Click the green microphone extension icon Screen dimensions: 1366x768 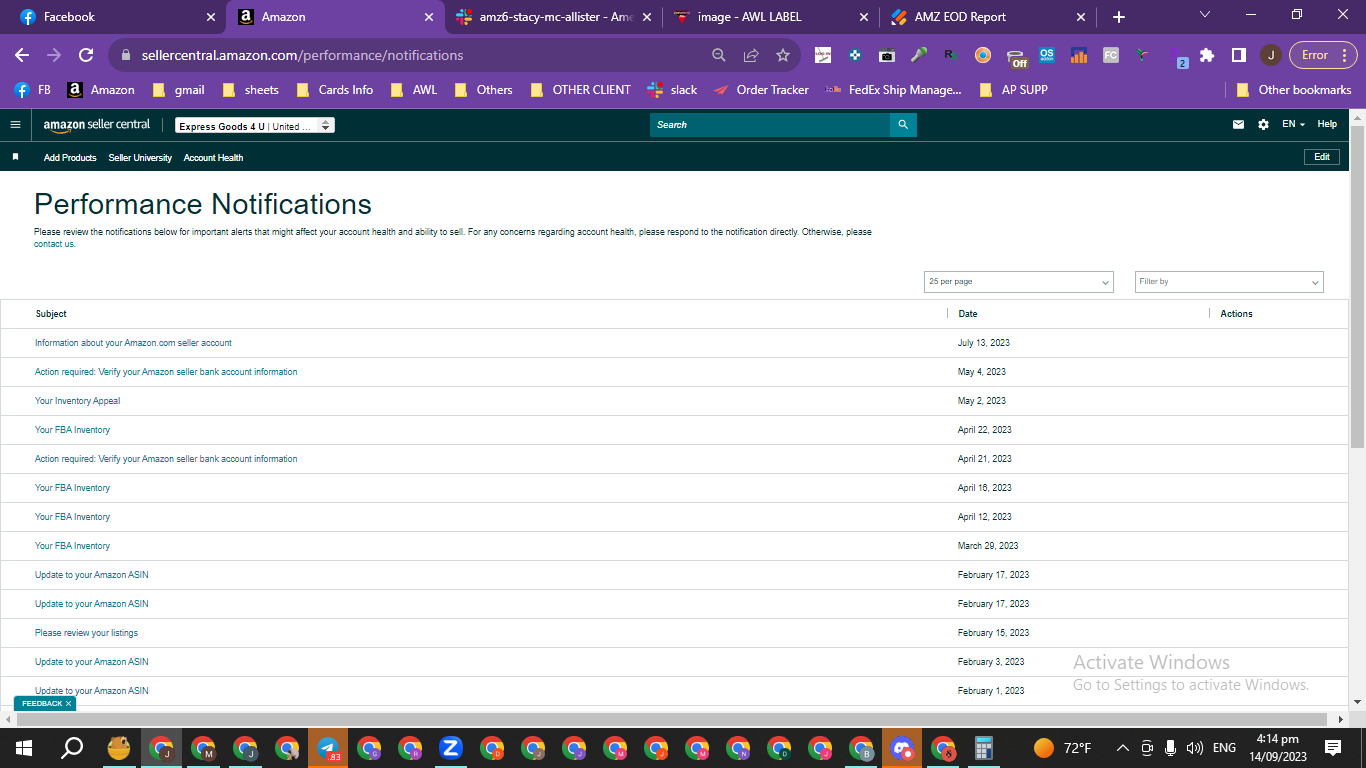(919, 55)
